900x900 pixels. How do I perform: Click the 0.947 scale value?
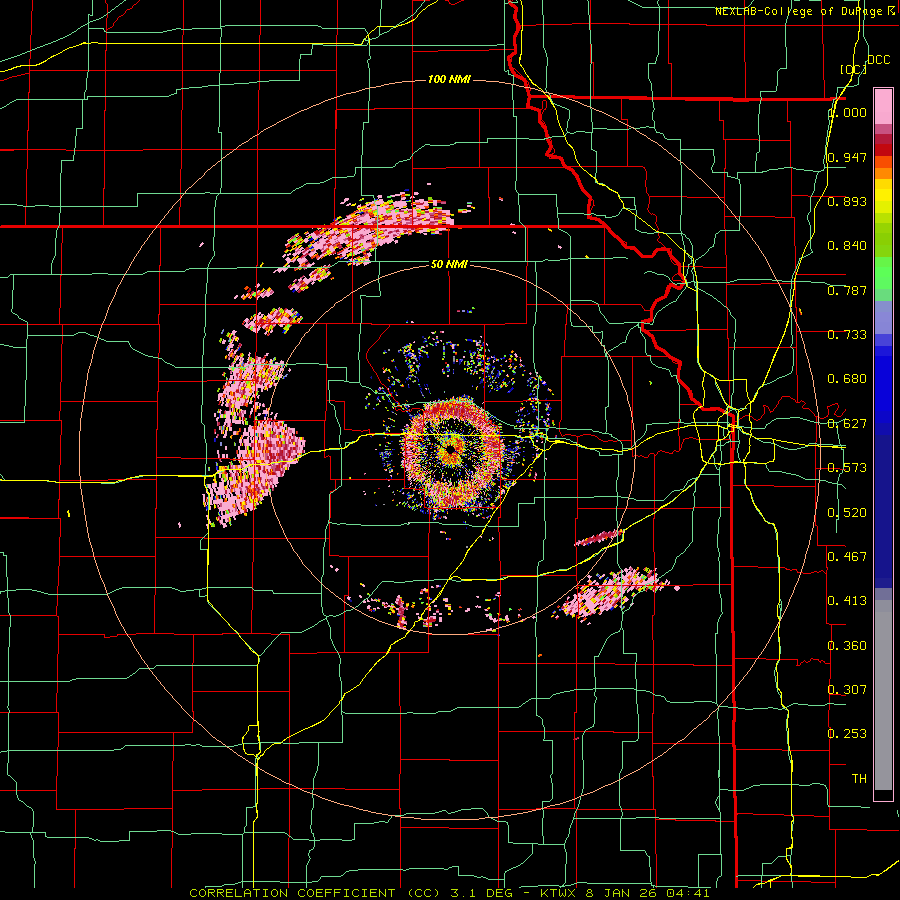pos(847,157)
